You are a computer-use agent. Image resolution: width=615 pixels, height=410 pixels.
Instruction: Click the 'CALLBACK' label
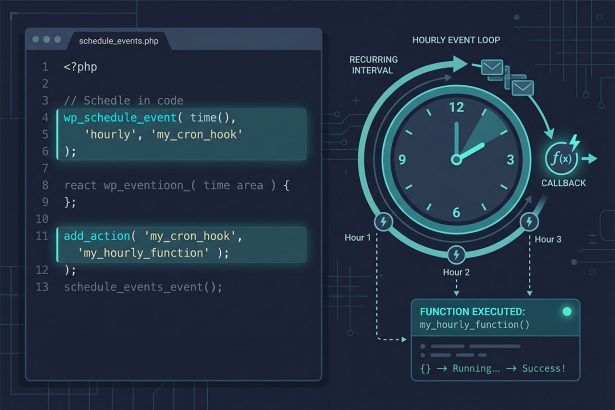coord(564,183)
